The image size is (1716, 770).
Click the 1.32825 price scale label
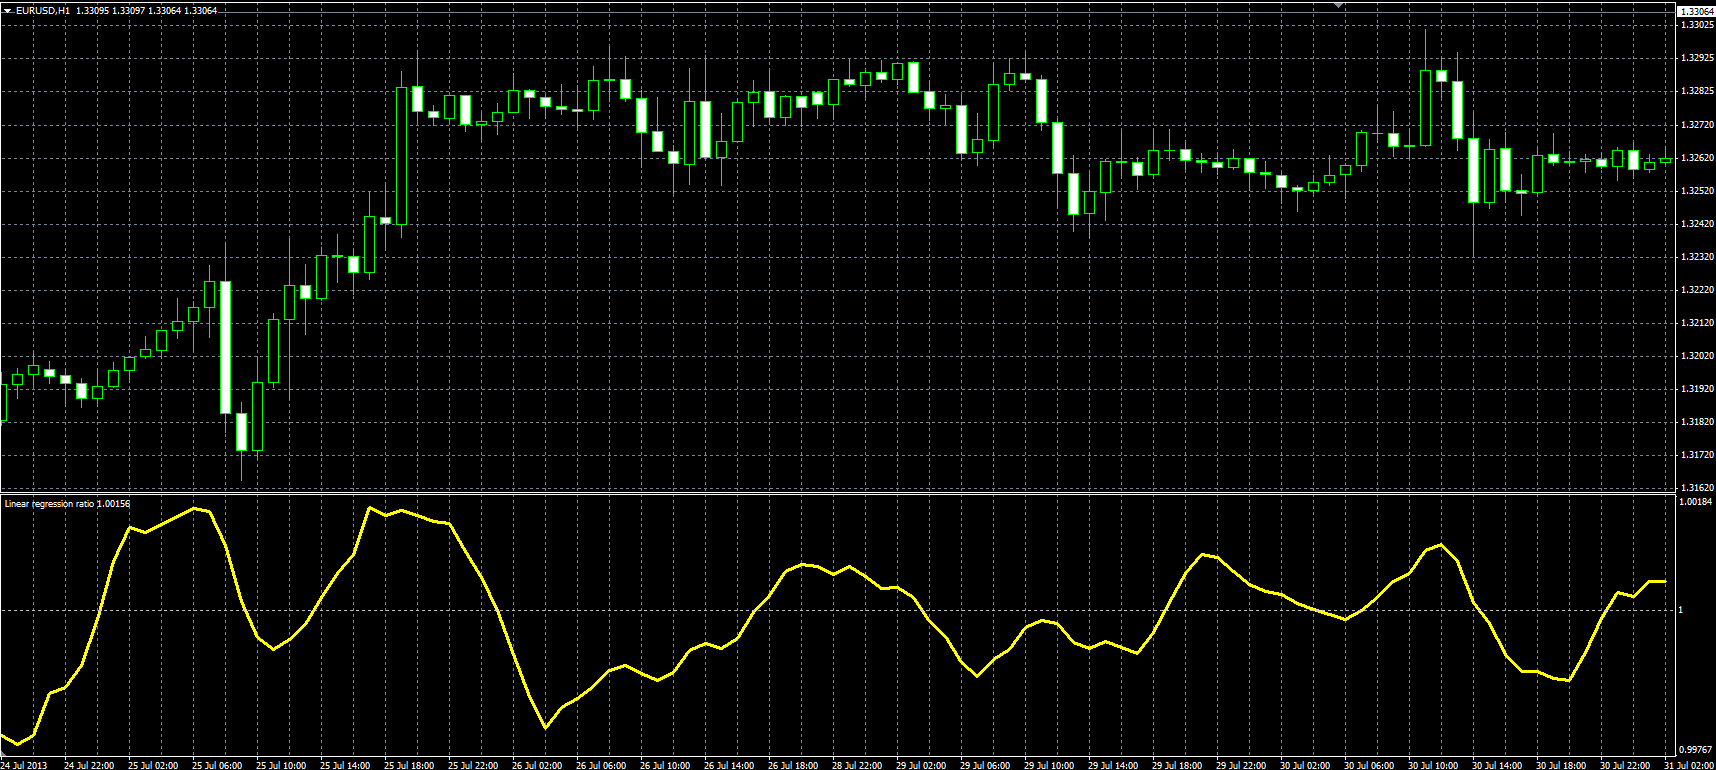pyautogui.click(x=1697, y=91)
